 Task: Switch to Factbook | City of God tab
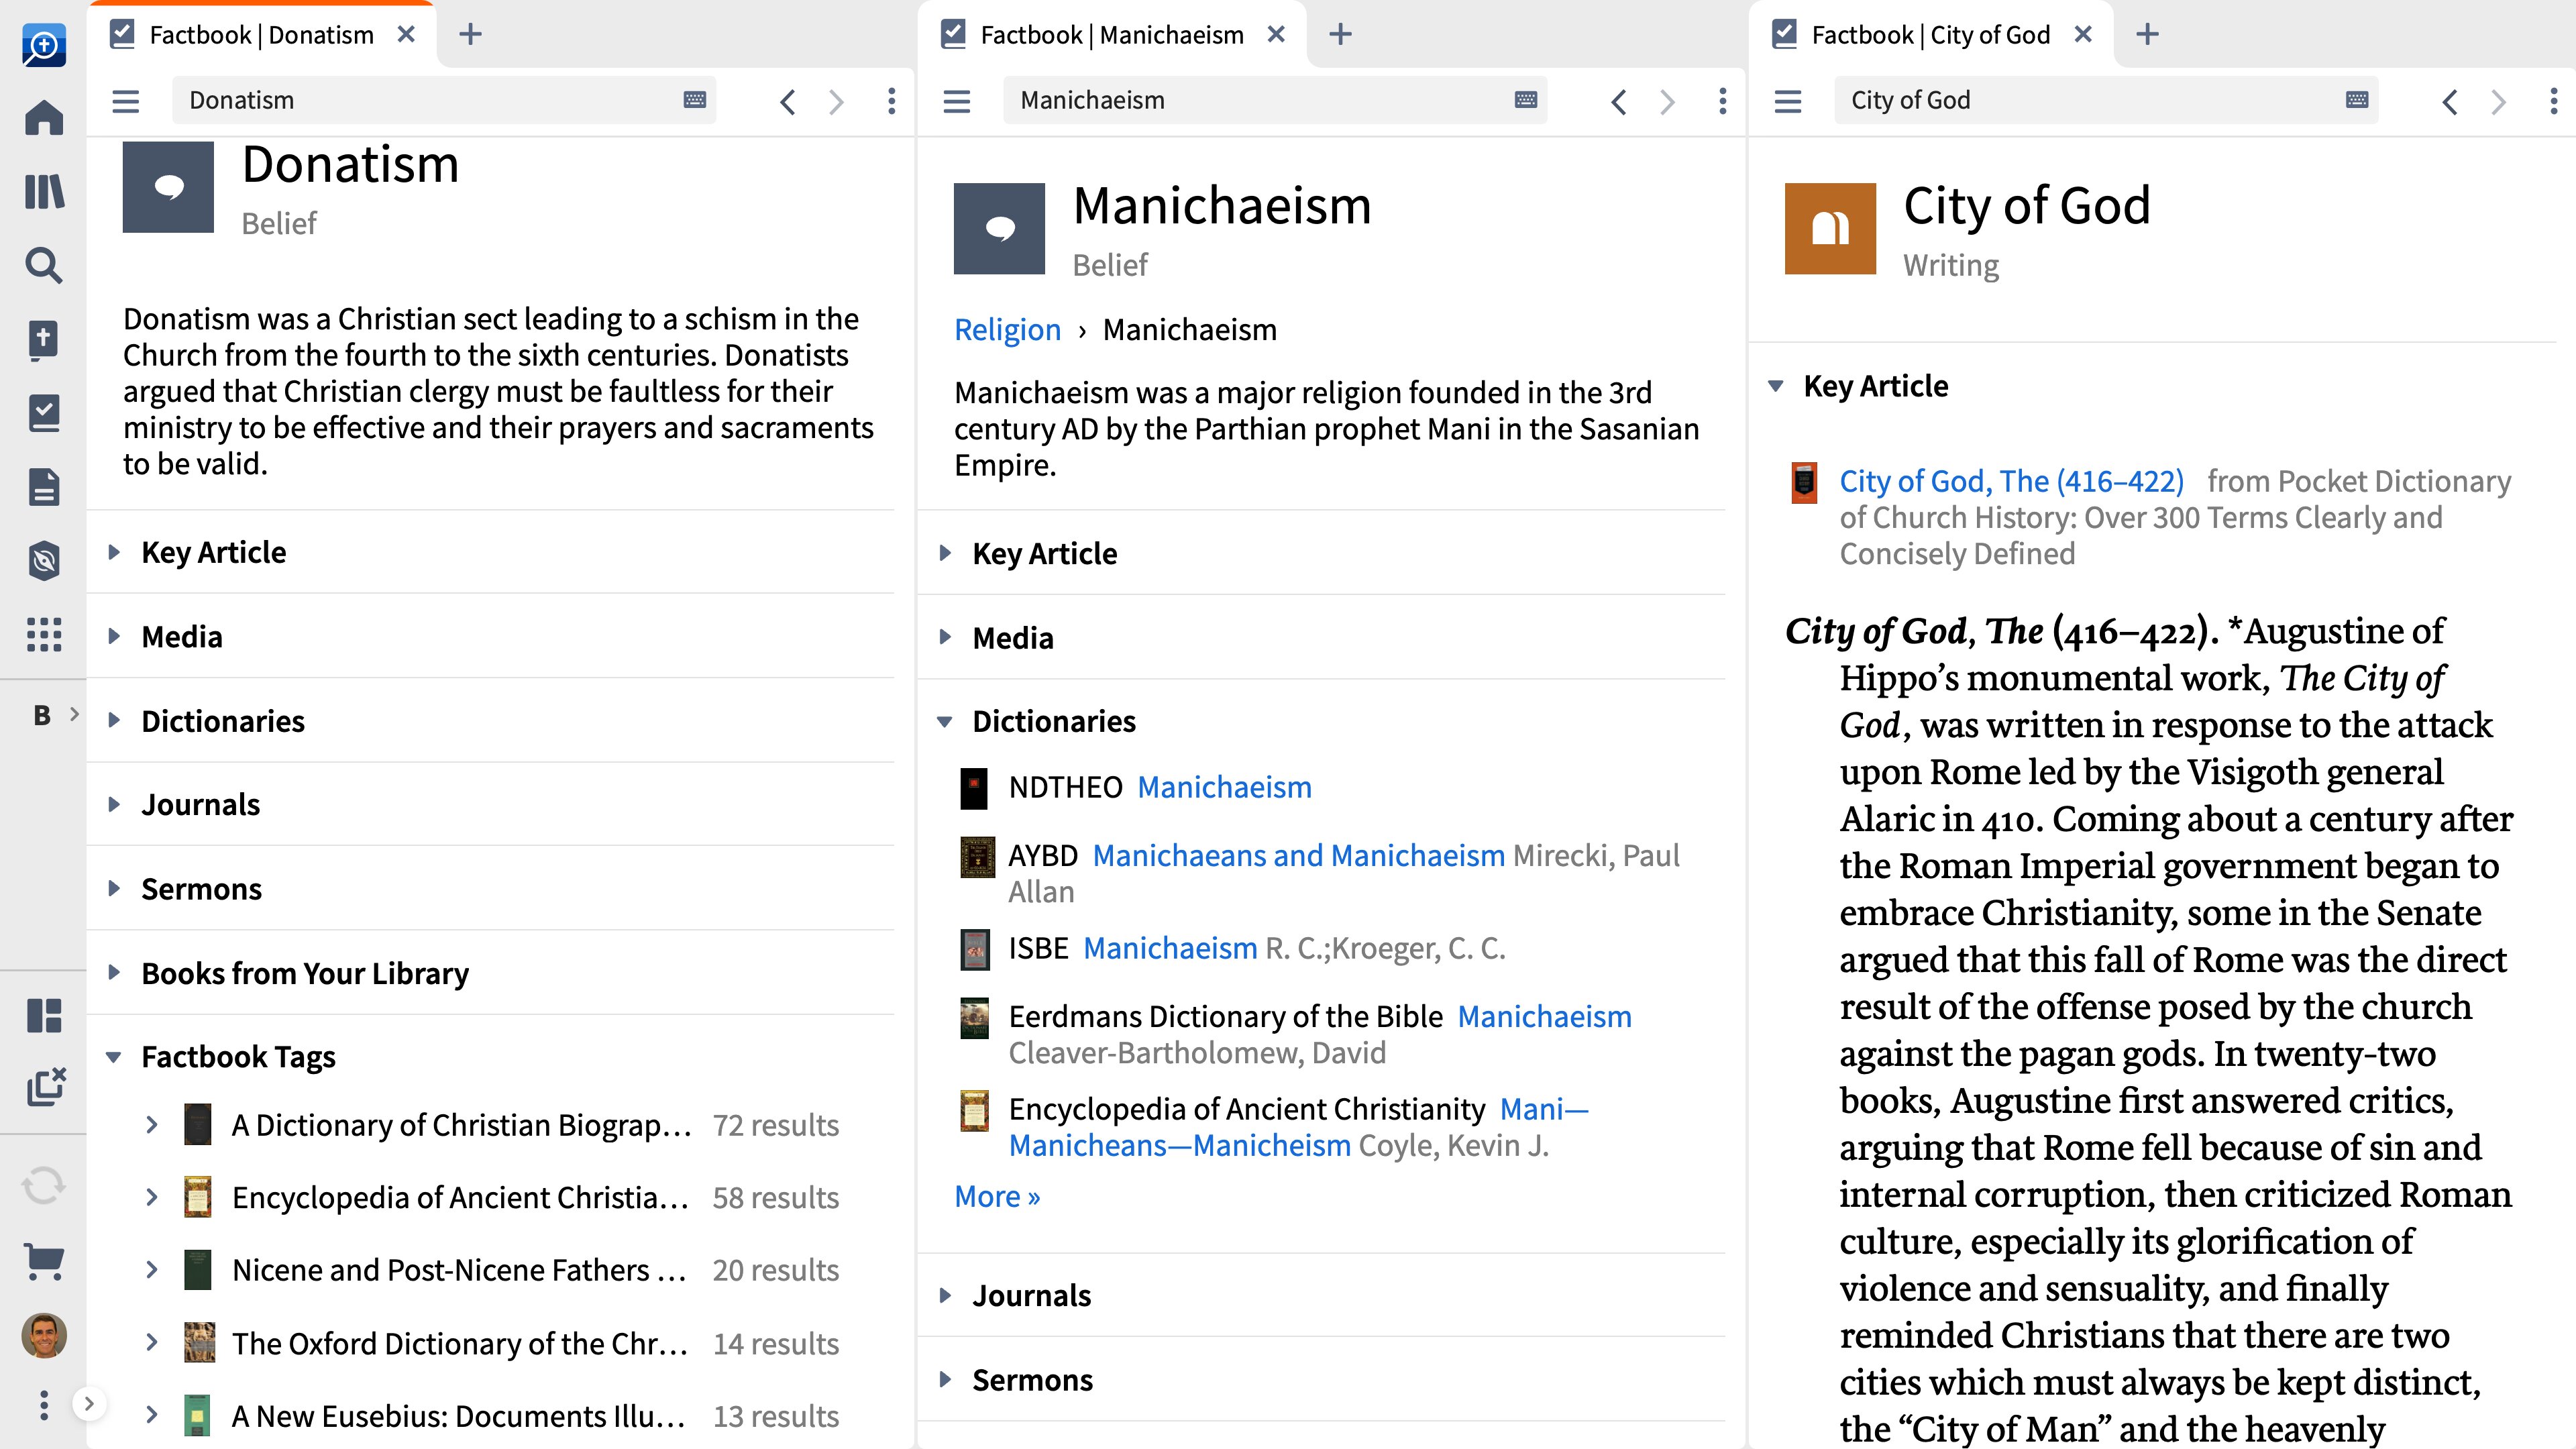tap(1930, 35)
